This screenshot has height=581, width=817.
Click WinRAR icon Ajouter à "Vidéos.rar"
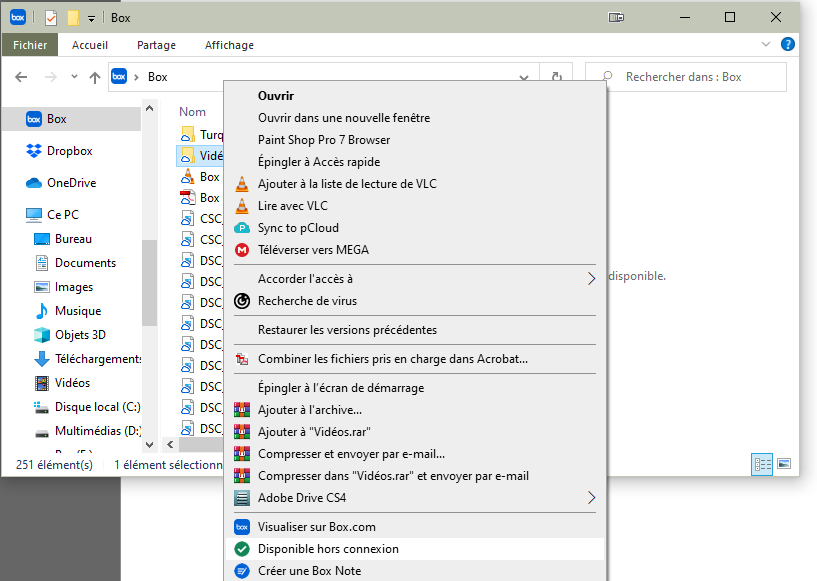click(x=242, y=432)
